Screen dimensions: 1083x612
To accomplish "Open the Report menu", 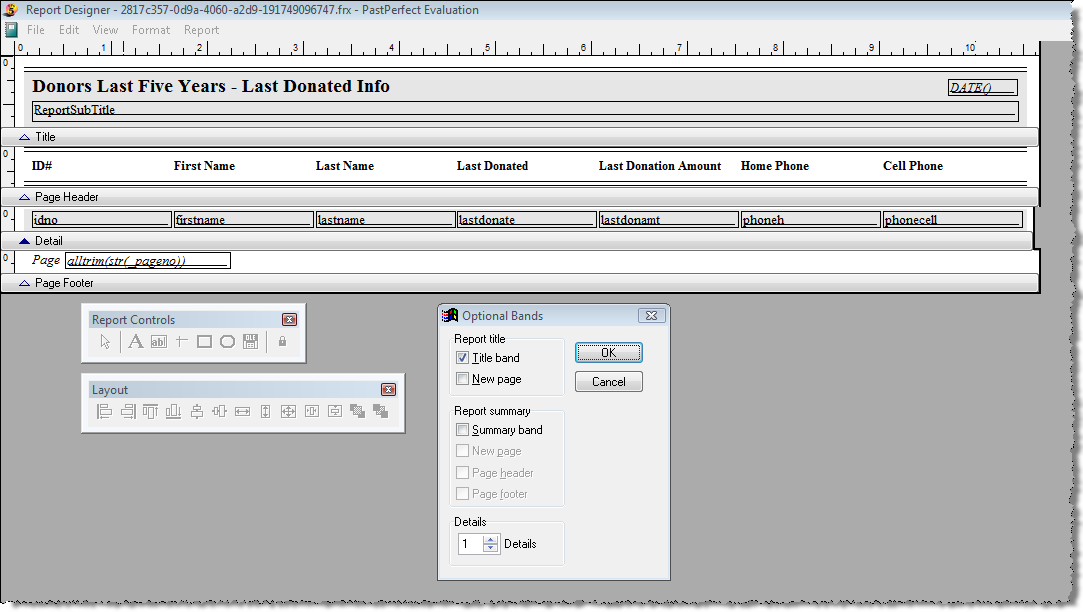I will coord(201,30).
